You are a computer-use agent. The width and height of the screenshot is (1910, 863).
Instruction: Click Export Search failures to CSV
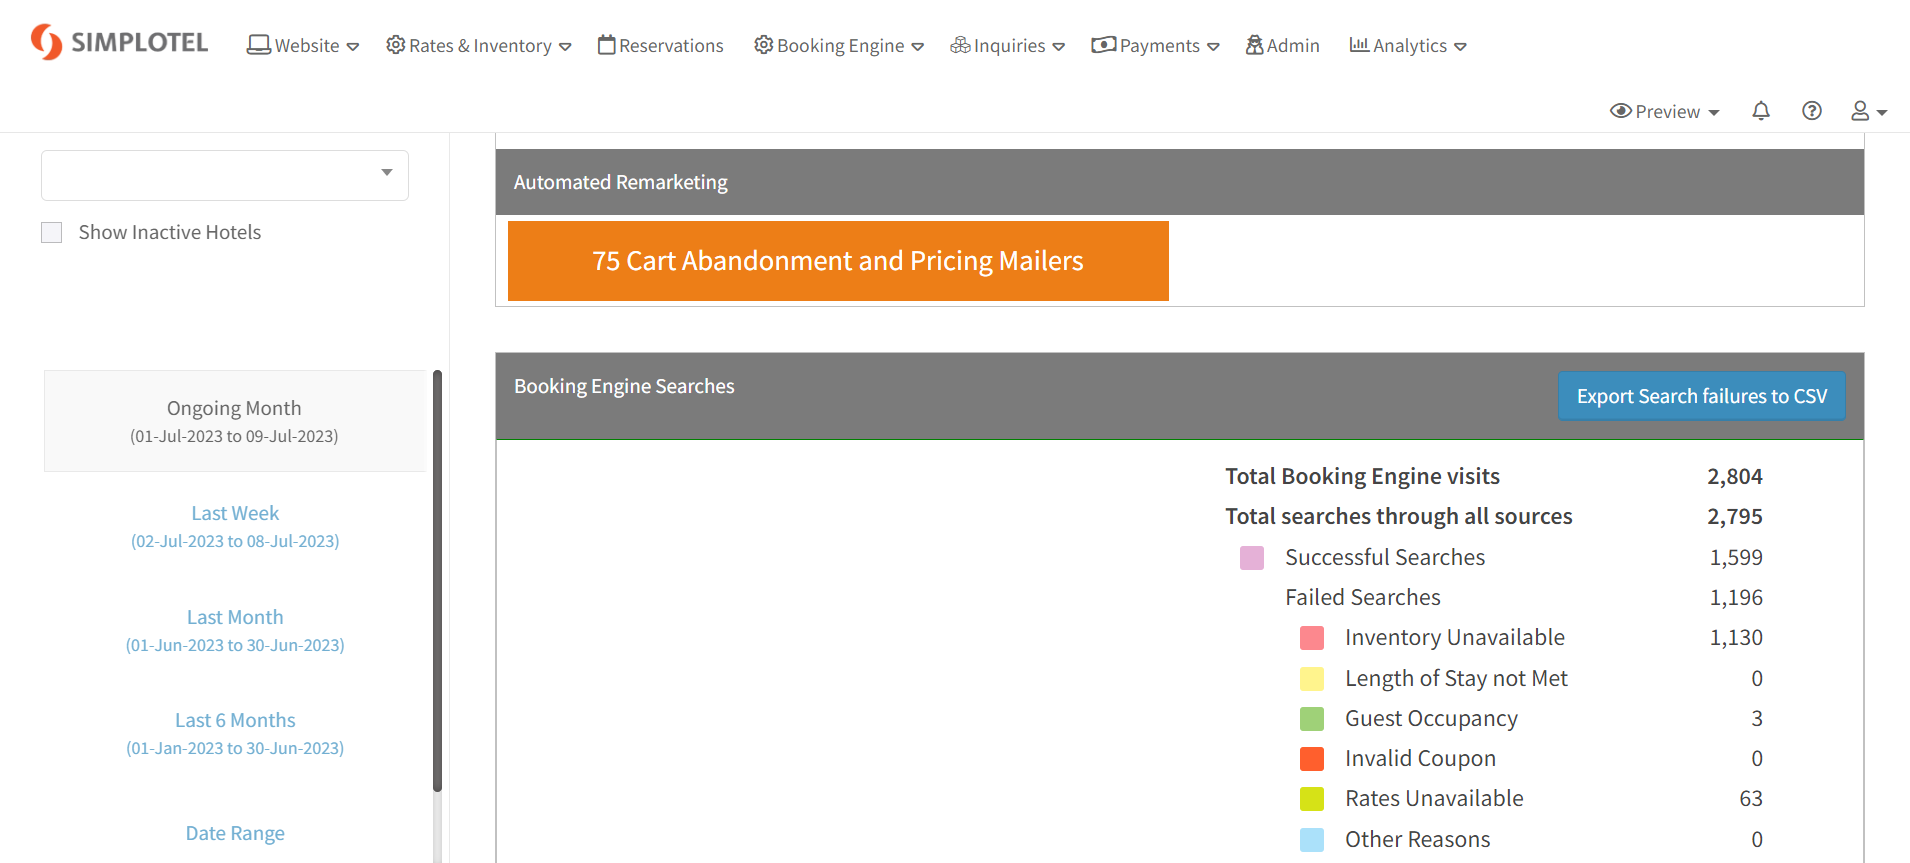pyautogui.click(x=1701, y=396)
